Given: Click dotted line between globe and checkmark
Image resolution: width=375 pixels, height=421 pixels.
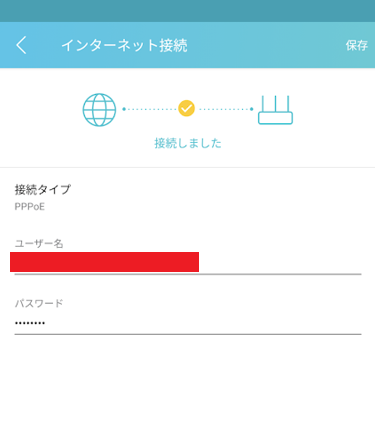Looking at the screenshot, I should click(149, 109).
